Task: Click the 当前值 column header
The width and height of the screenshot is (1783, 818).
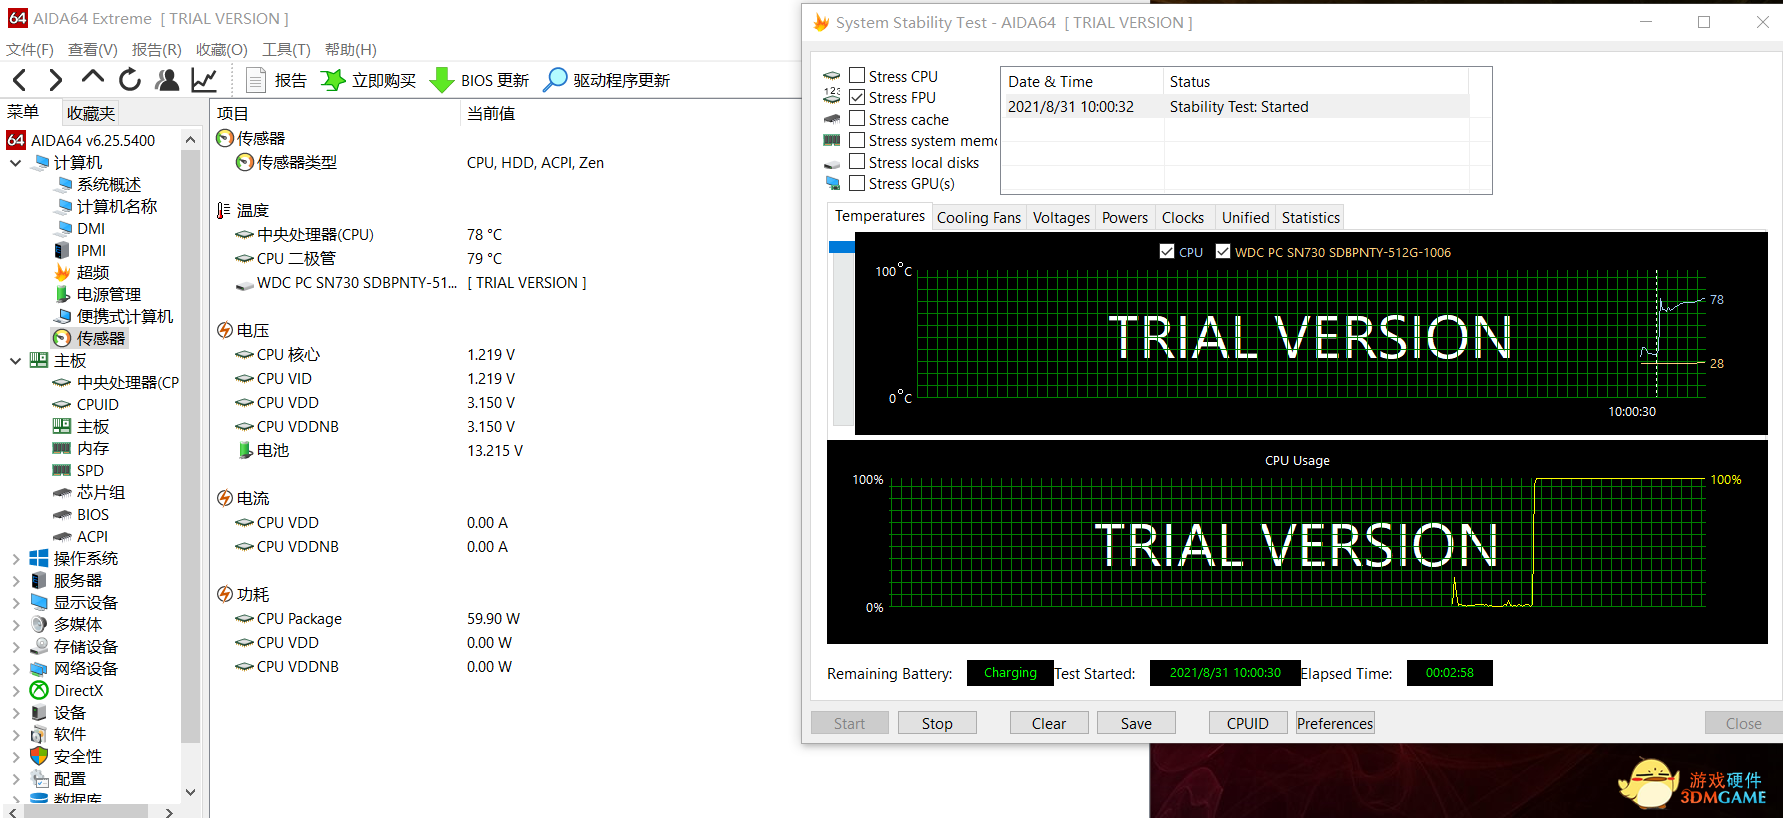Action: coord(491,114)
